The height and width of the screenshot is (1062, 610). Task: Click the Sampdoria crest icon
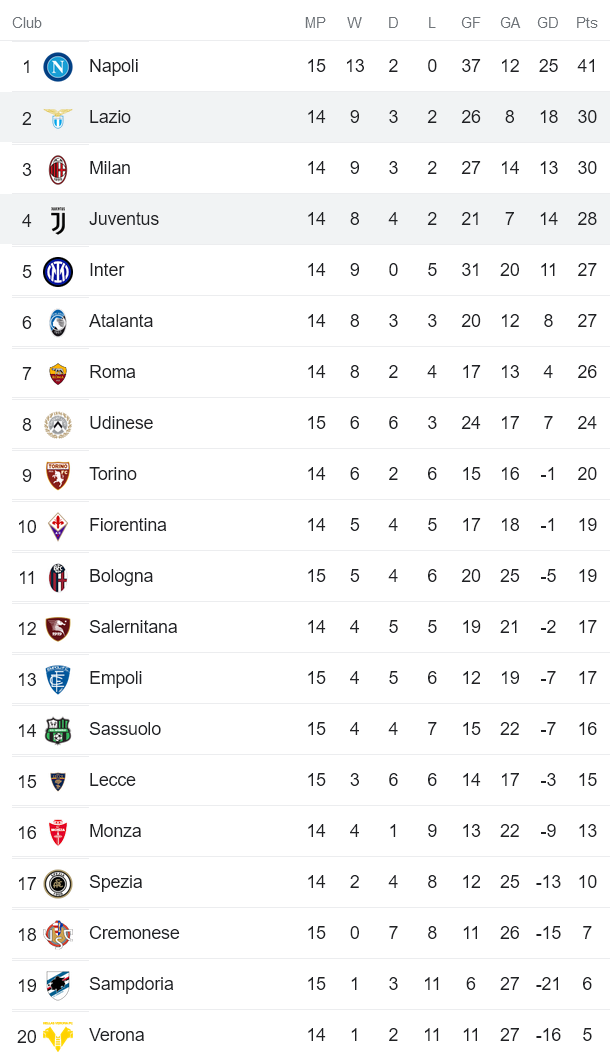[x=58, y=985]
